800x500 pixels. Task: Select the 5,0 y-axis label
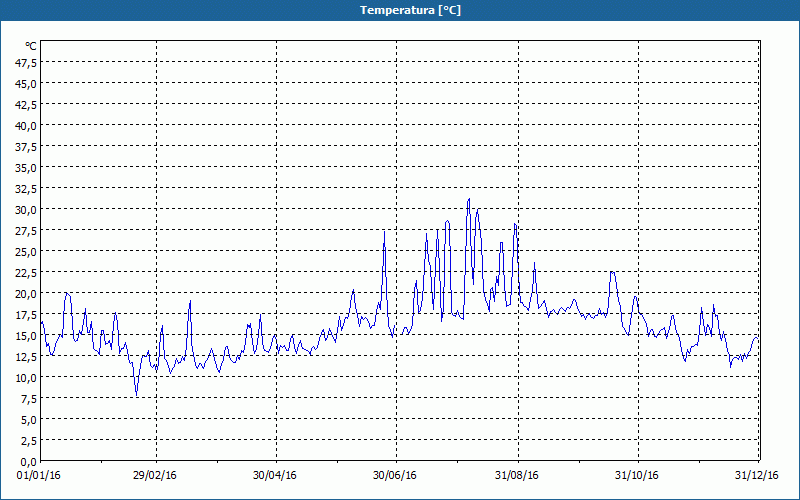point(29,419)
